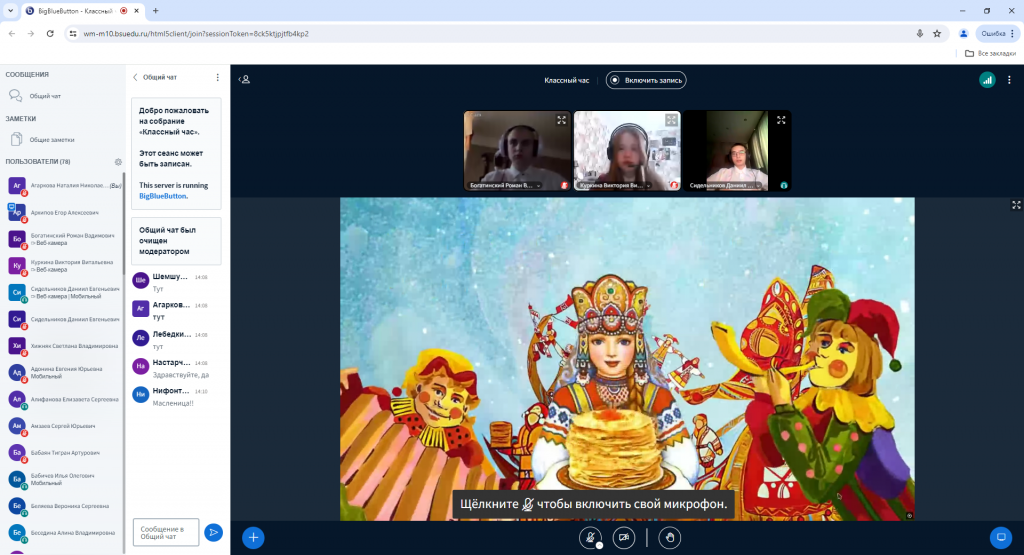Bookmark page with star icon
This screenshot has height=555, width=1024.
point(937,33)
